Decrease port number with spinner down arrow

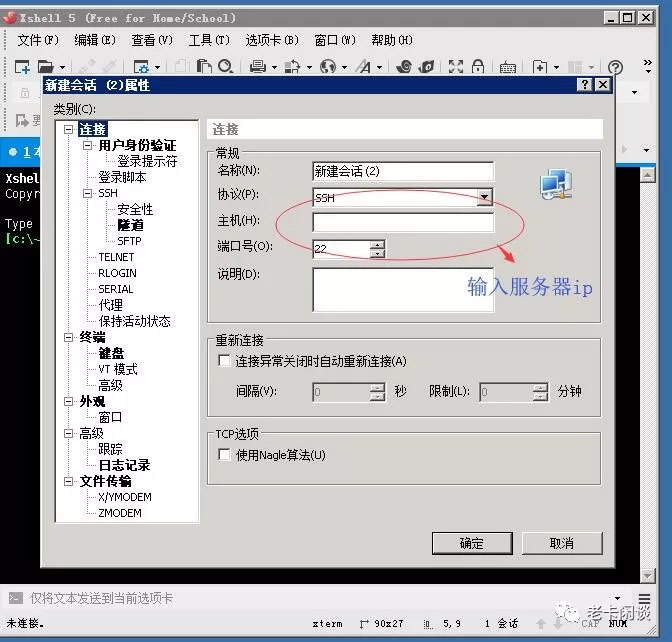click(378, 253)
